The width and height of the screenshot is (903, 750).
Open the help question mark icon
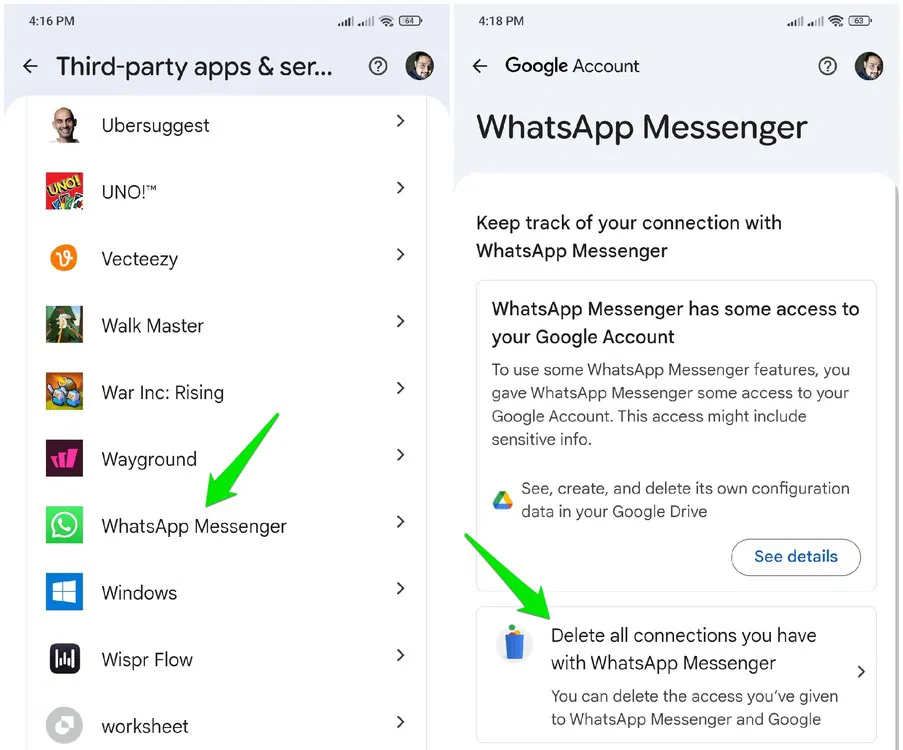828,65
